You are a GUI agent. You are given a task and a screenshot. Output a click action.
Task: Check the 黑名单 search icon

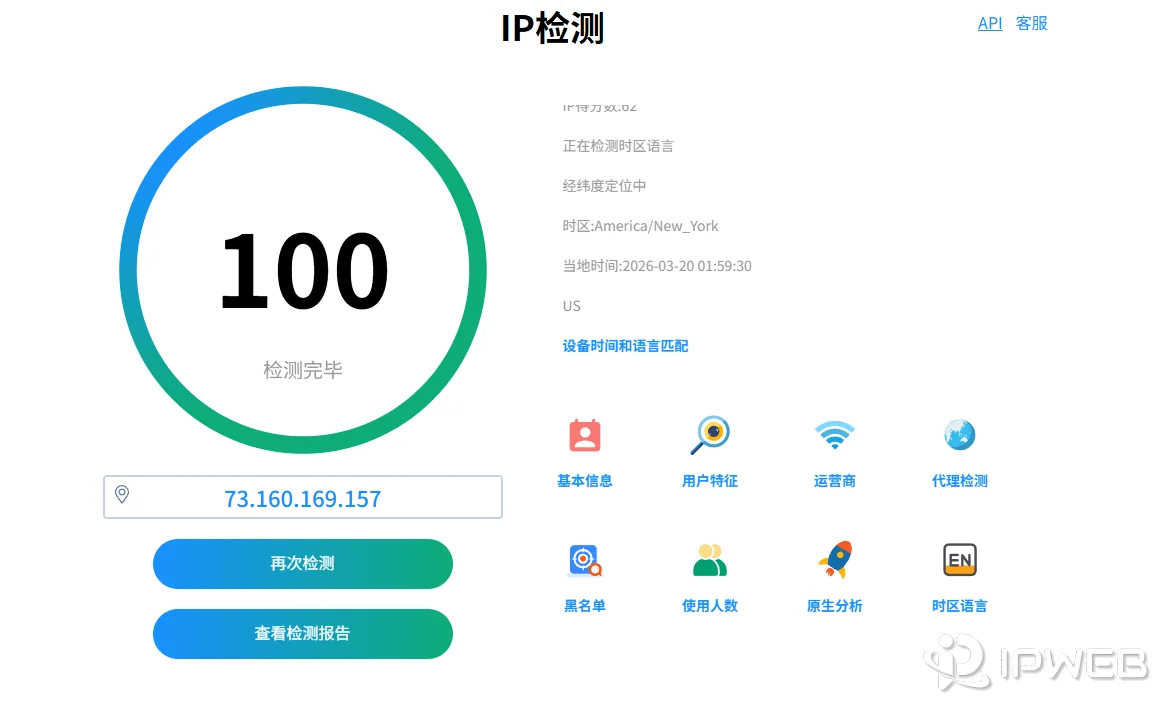tap(584, 560)
